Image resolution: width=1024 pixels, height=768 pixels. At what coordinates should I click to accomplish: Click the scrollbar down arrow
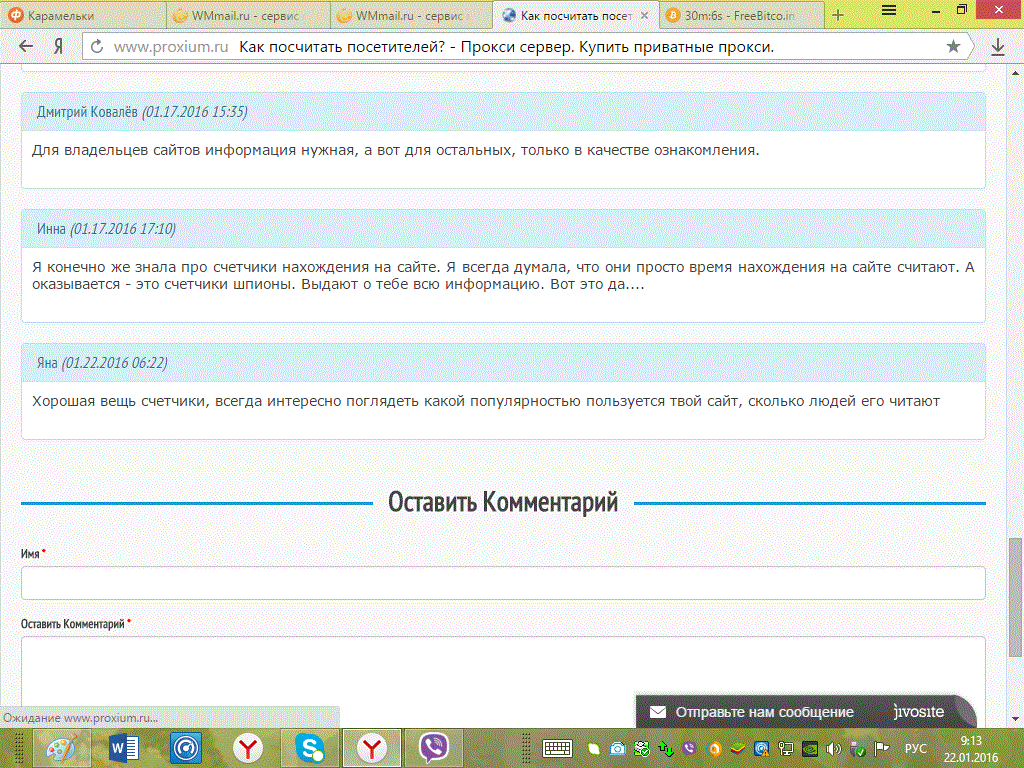tap(1015, 720)
